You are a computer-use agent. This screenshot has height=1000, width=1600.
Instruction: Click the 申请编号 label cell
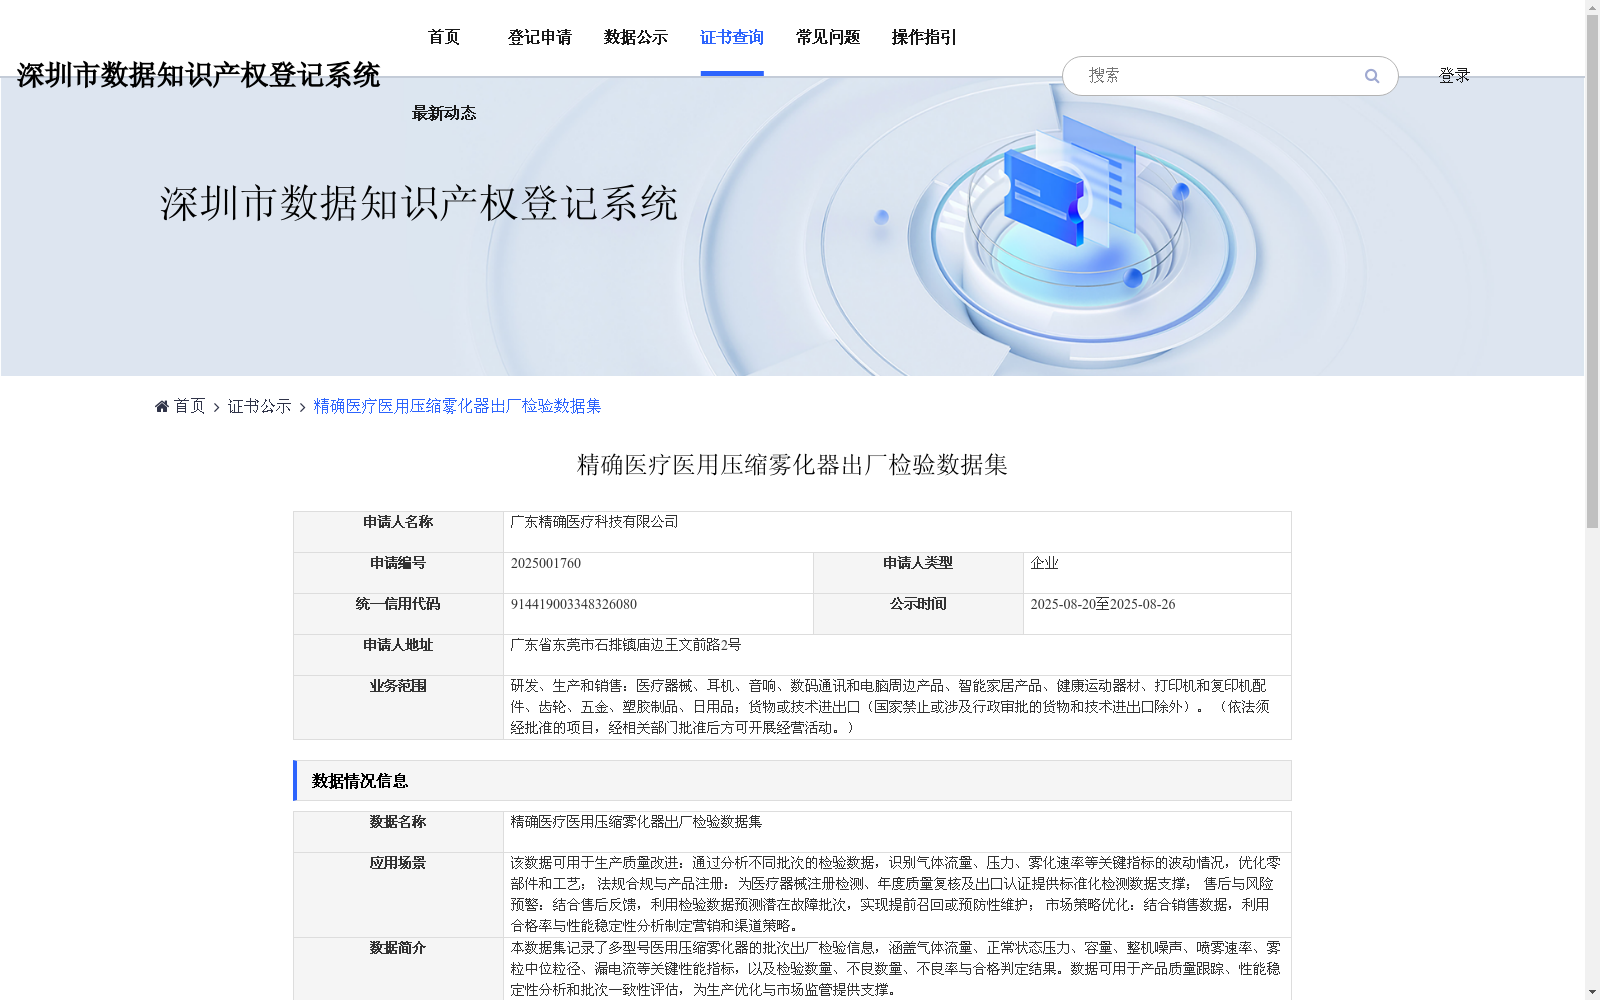click(x=398, y=573)
